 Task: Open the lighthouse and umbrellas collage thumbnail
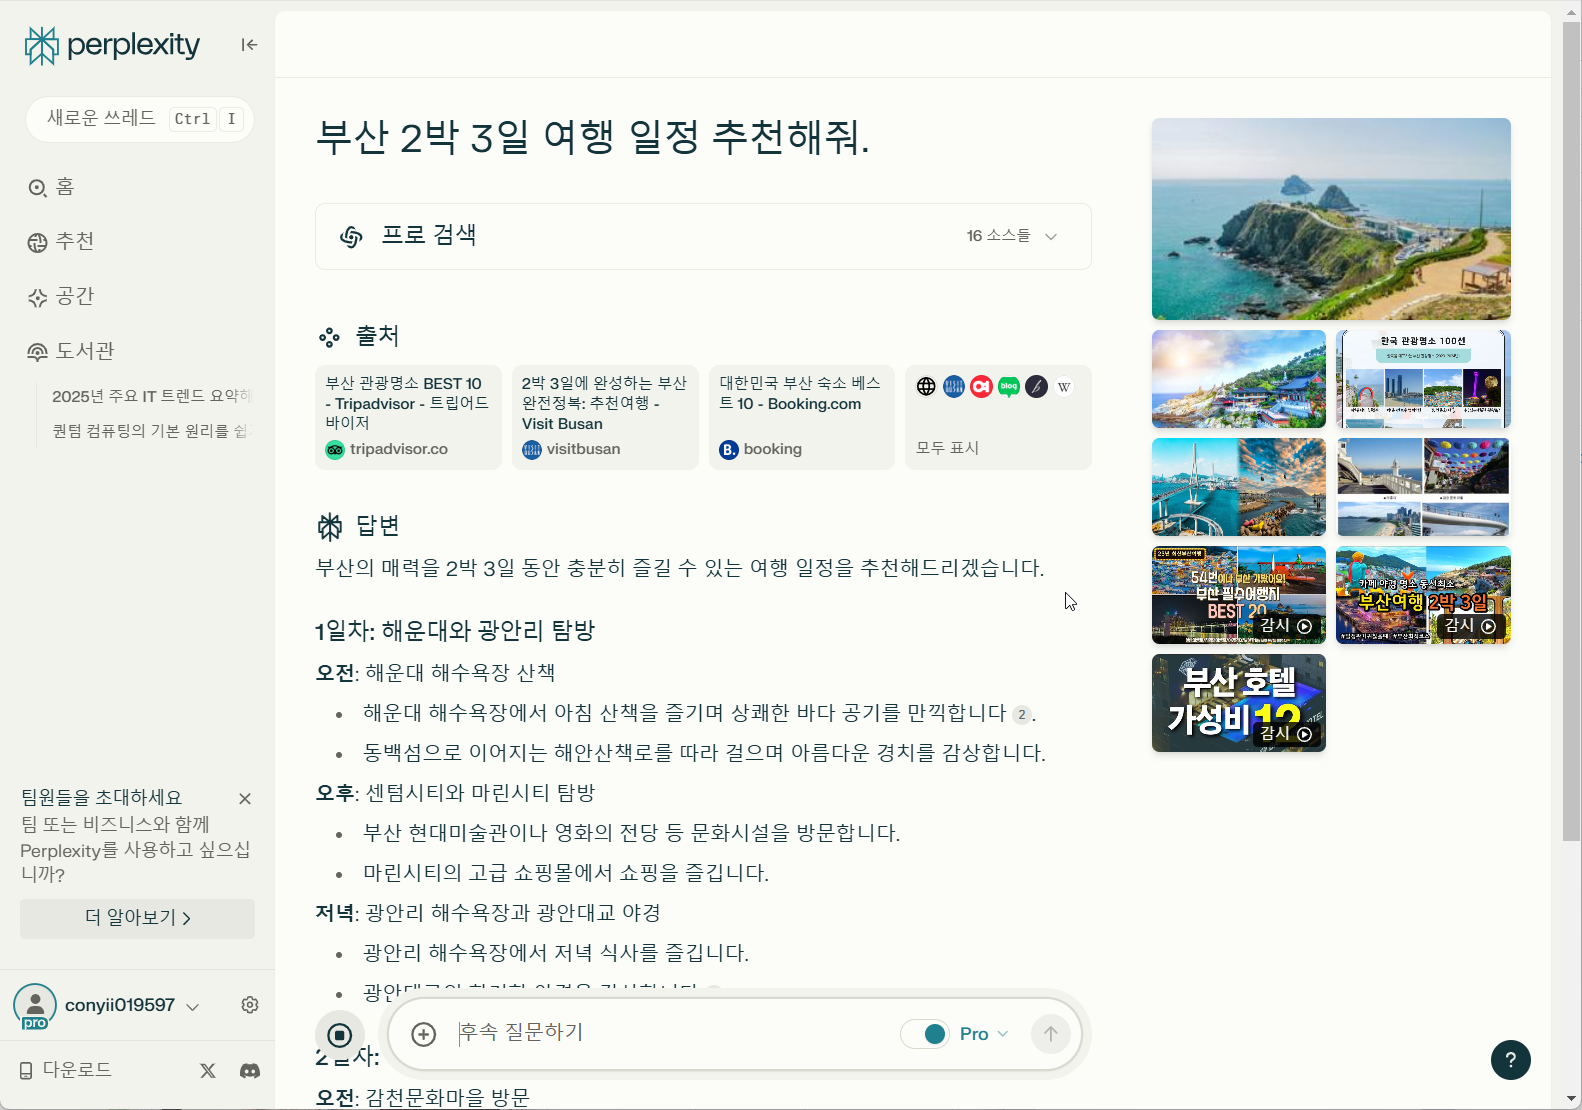(x=1423, y=487)
